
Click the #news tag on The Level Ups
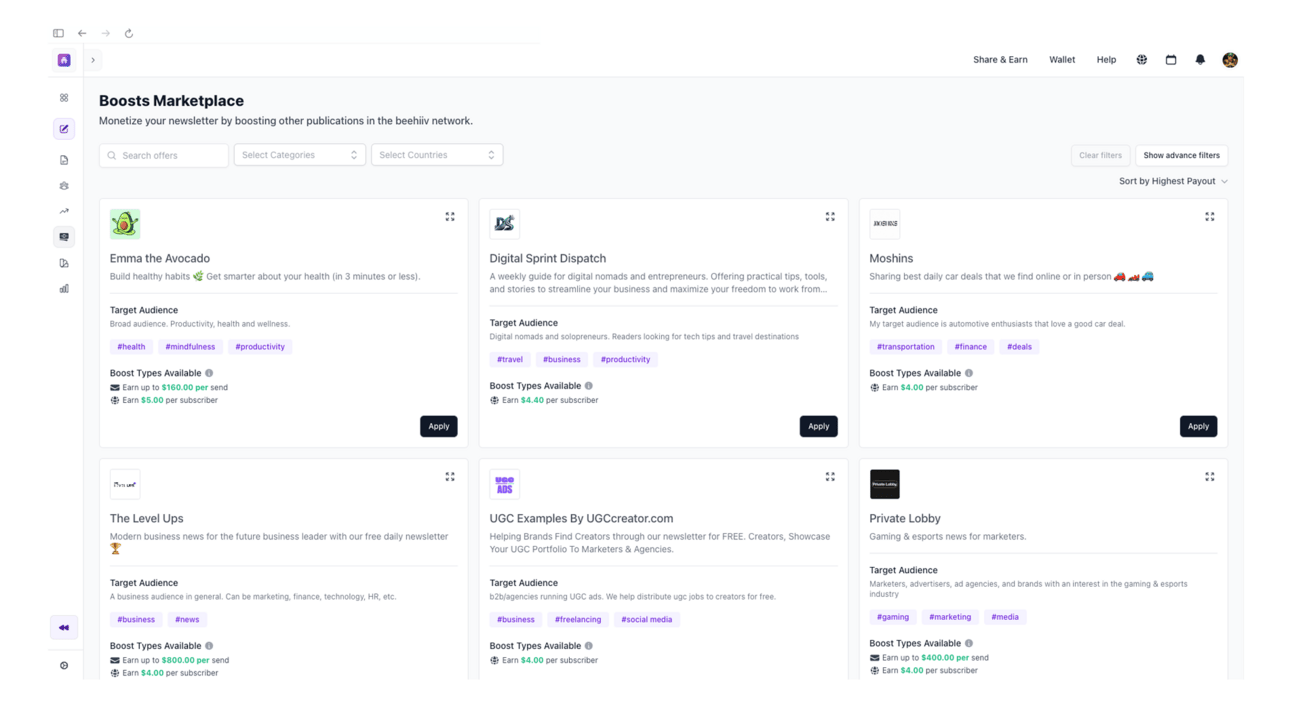click(187, 619)
